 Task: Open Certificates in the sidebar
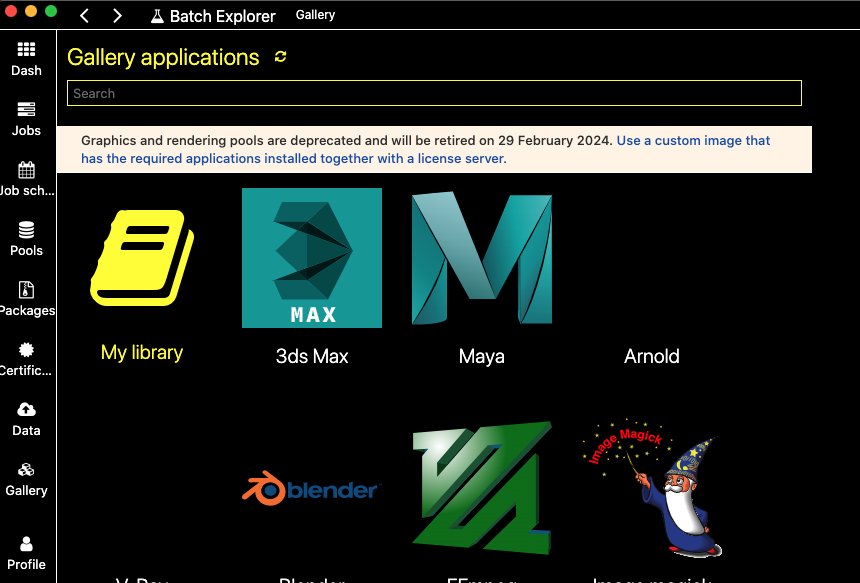coord(26,359)
